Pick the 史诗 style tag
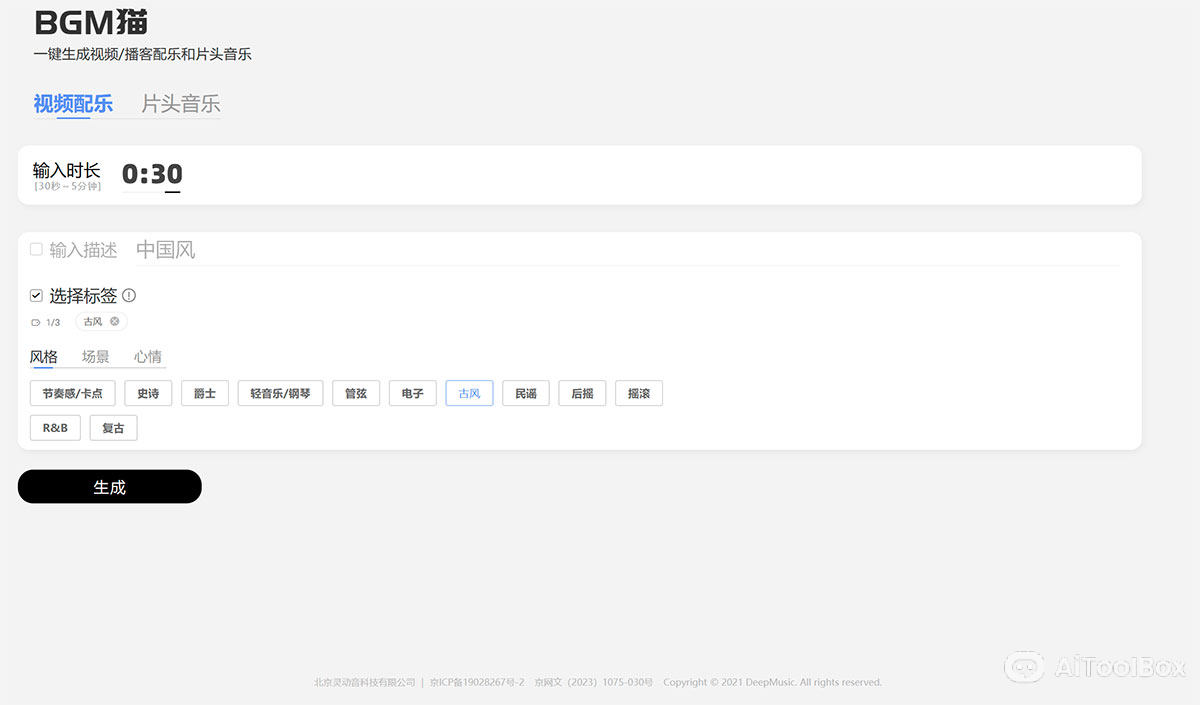 coord(148,394)
